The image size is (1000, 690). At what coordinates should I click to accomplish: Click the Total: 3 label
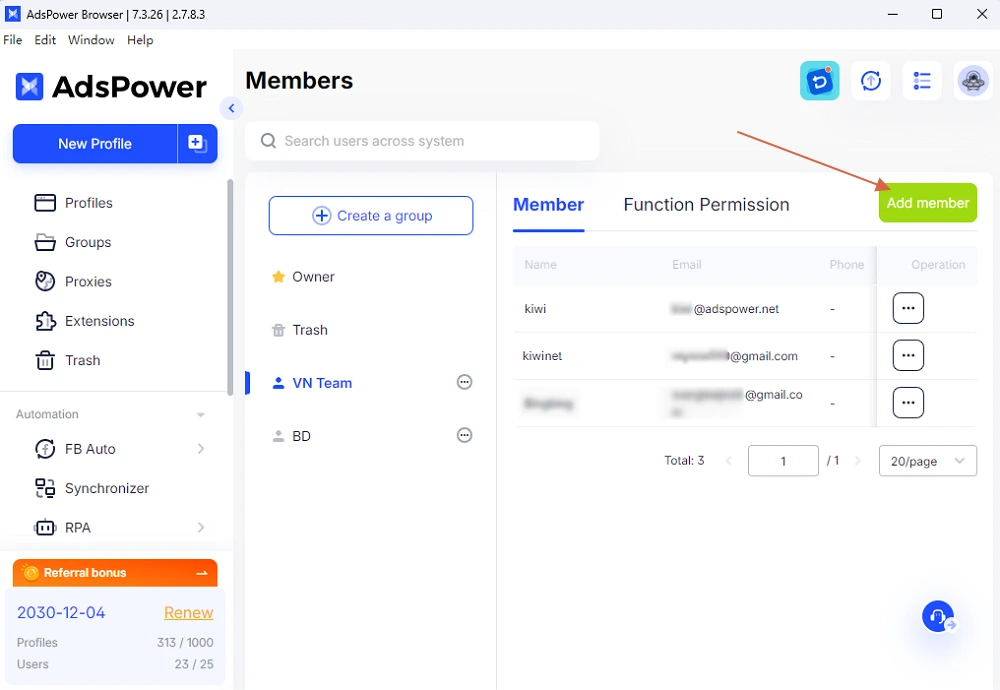pyautogui.click(x=684, y=460)
